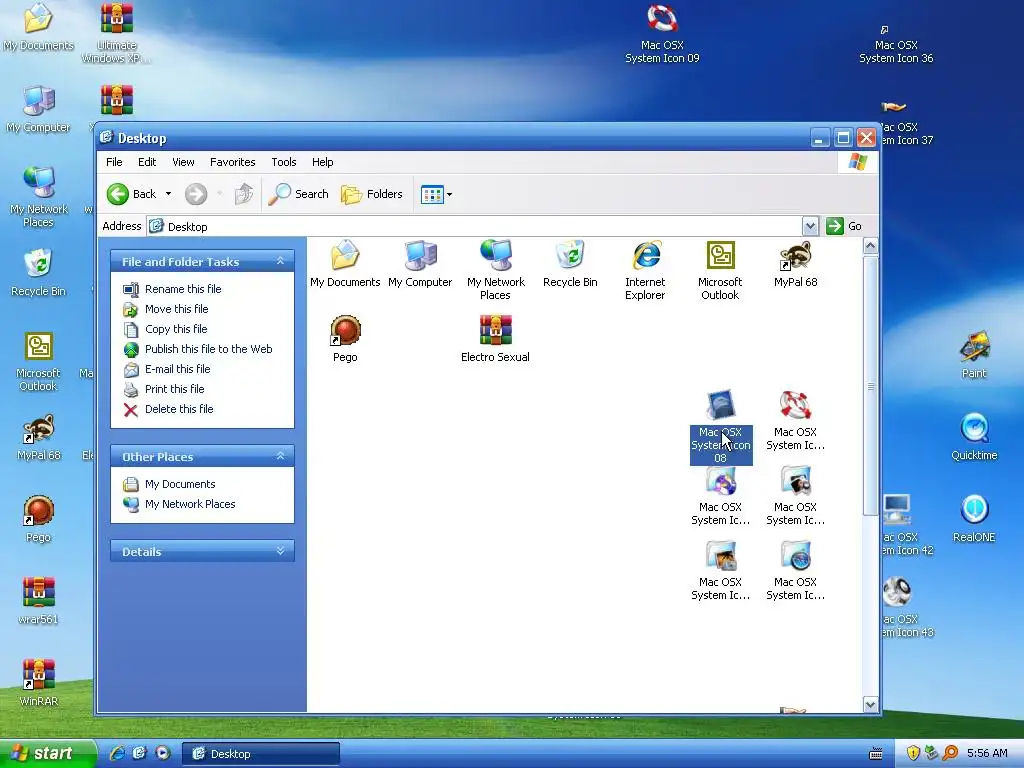Select Quicktime icon on desktop
This screenshot has width=1024, height=768.
click(974, 437)
